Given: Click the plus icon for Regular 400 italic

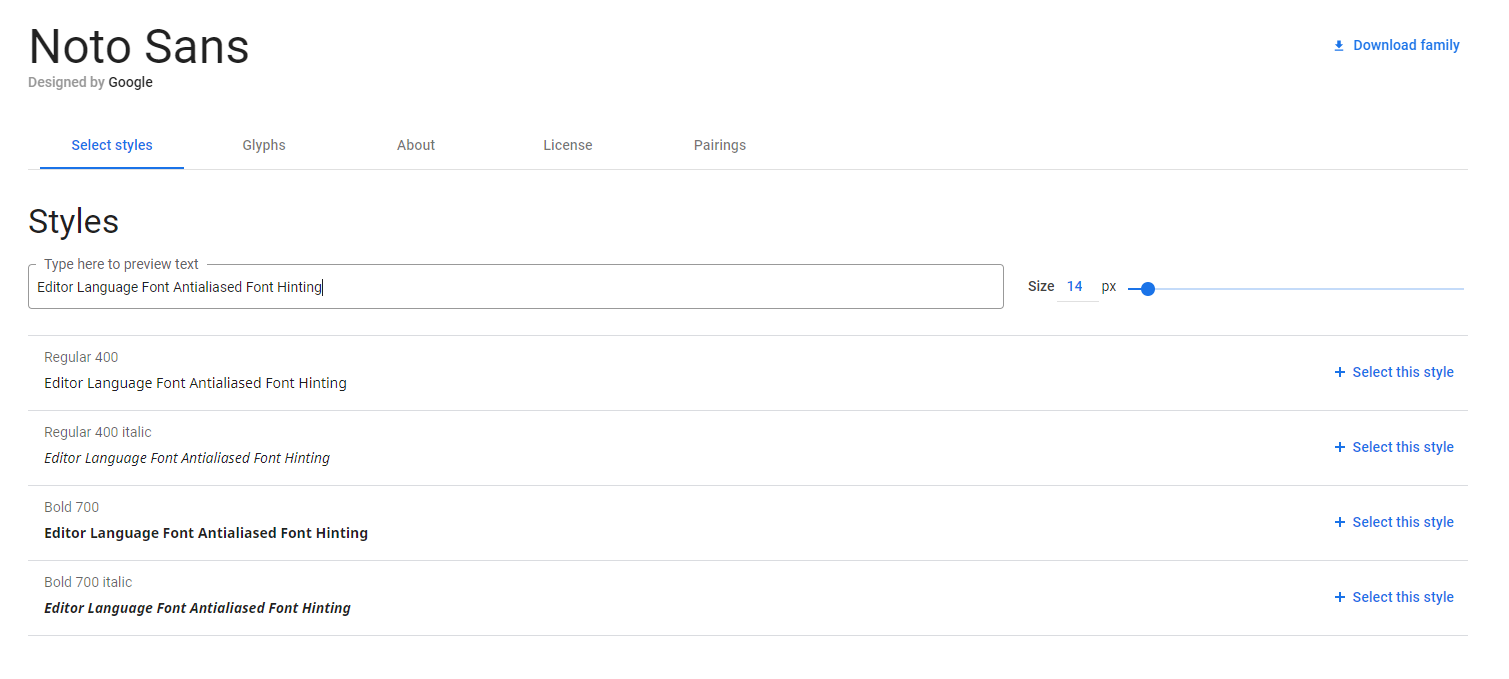Looking at the screenshot, I should [x=1340, y=447].
